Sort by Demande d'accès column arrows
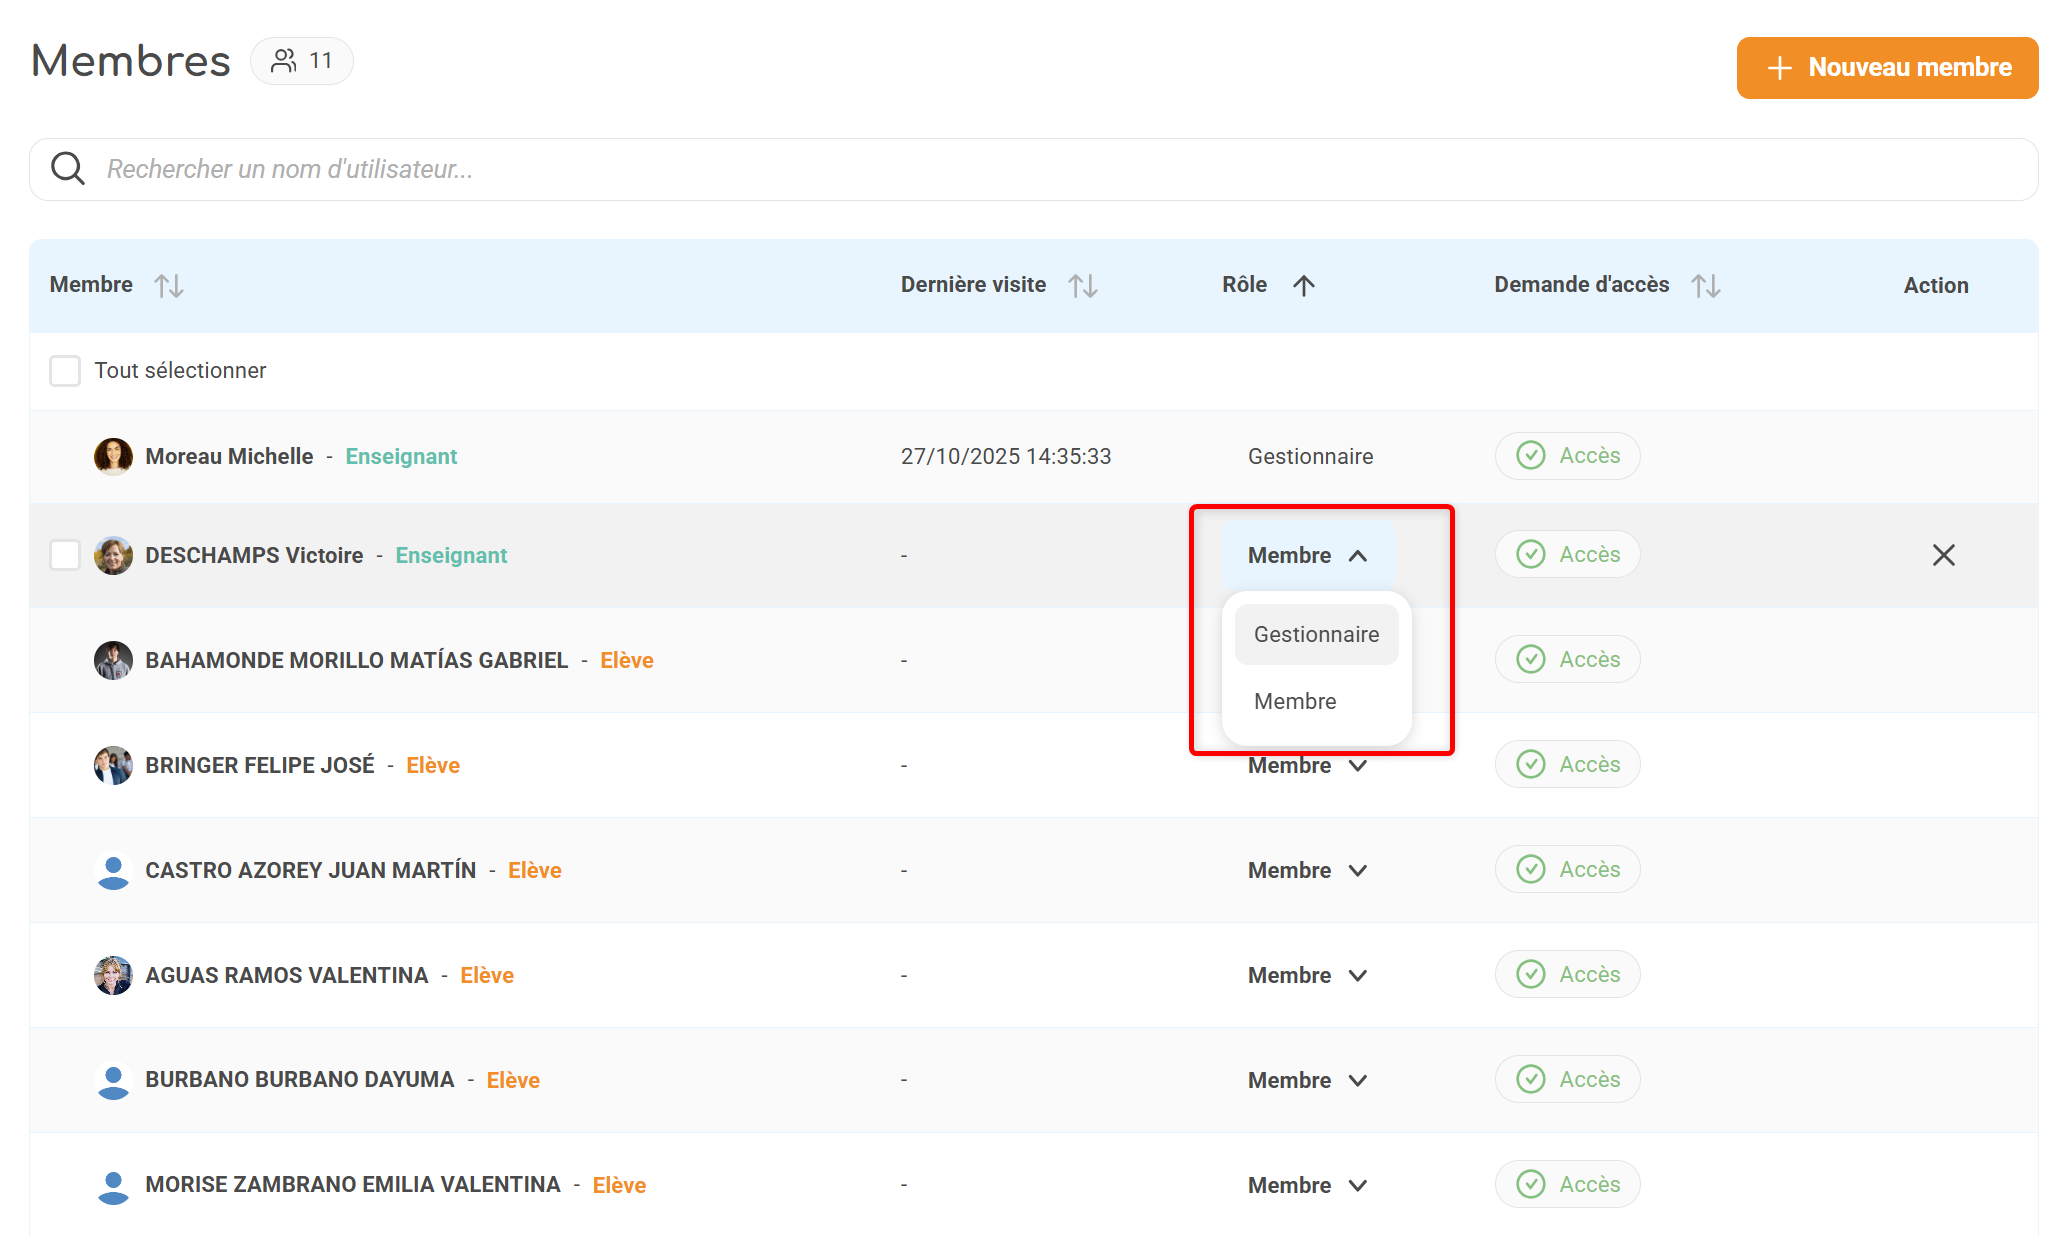The width and height of the screenshot is (2066, 1237). coord(1705,286)
